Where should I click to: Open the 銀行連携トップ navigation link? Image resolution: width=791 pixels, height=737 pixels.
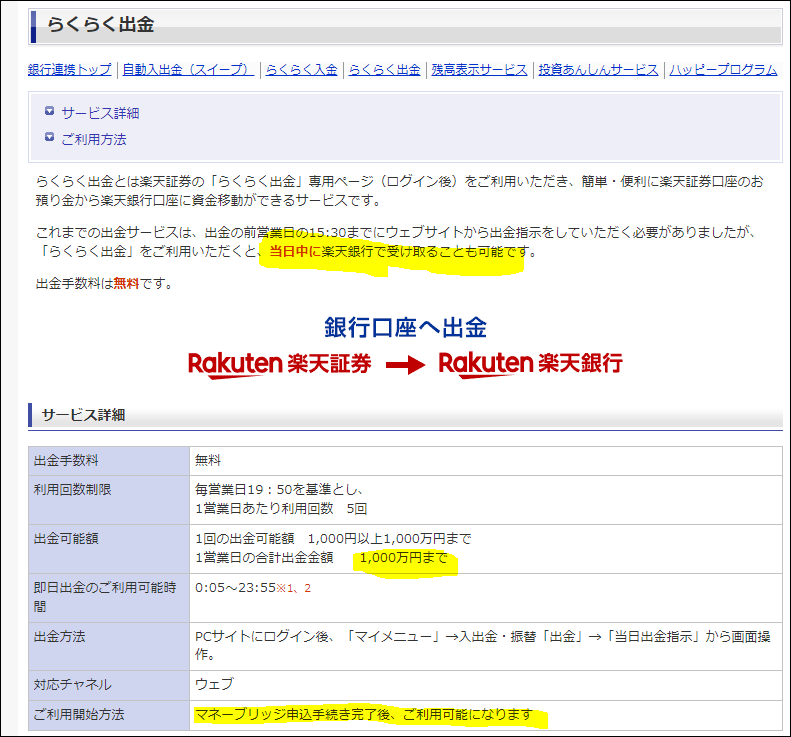tap(70, 70)
